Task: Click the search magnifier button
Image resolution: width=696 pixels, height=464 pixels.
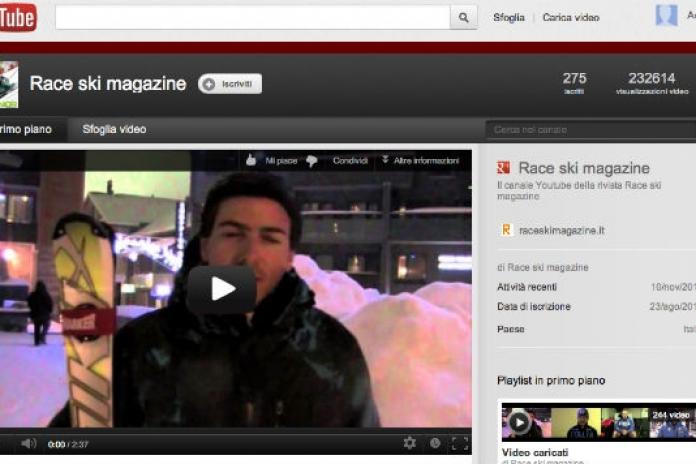Action: point(463,17)
